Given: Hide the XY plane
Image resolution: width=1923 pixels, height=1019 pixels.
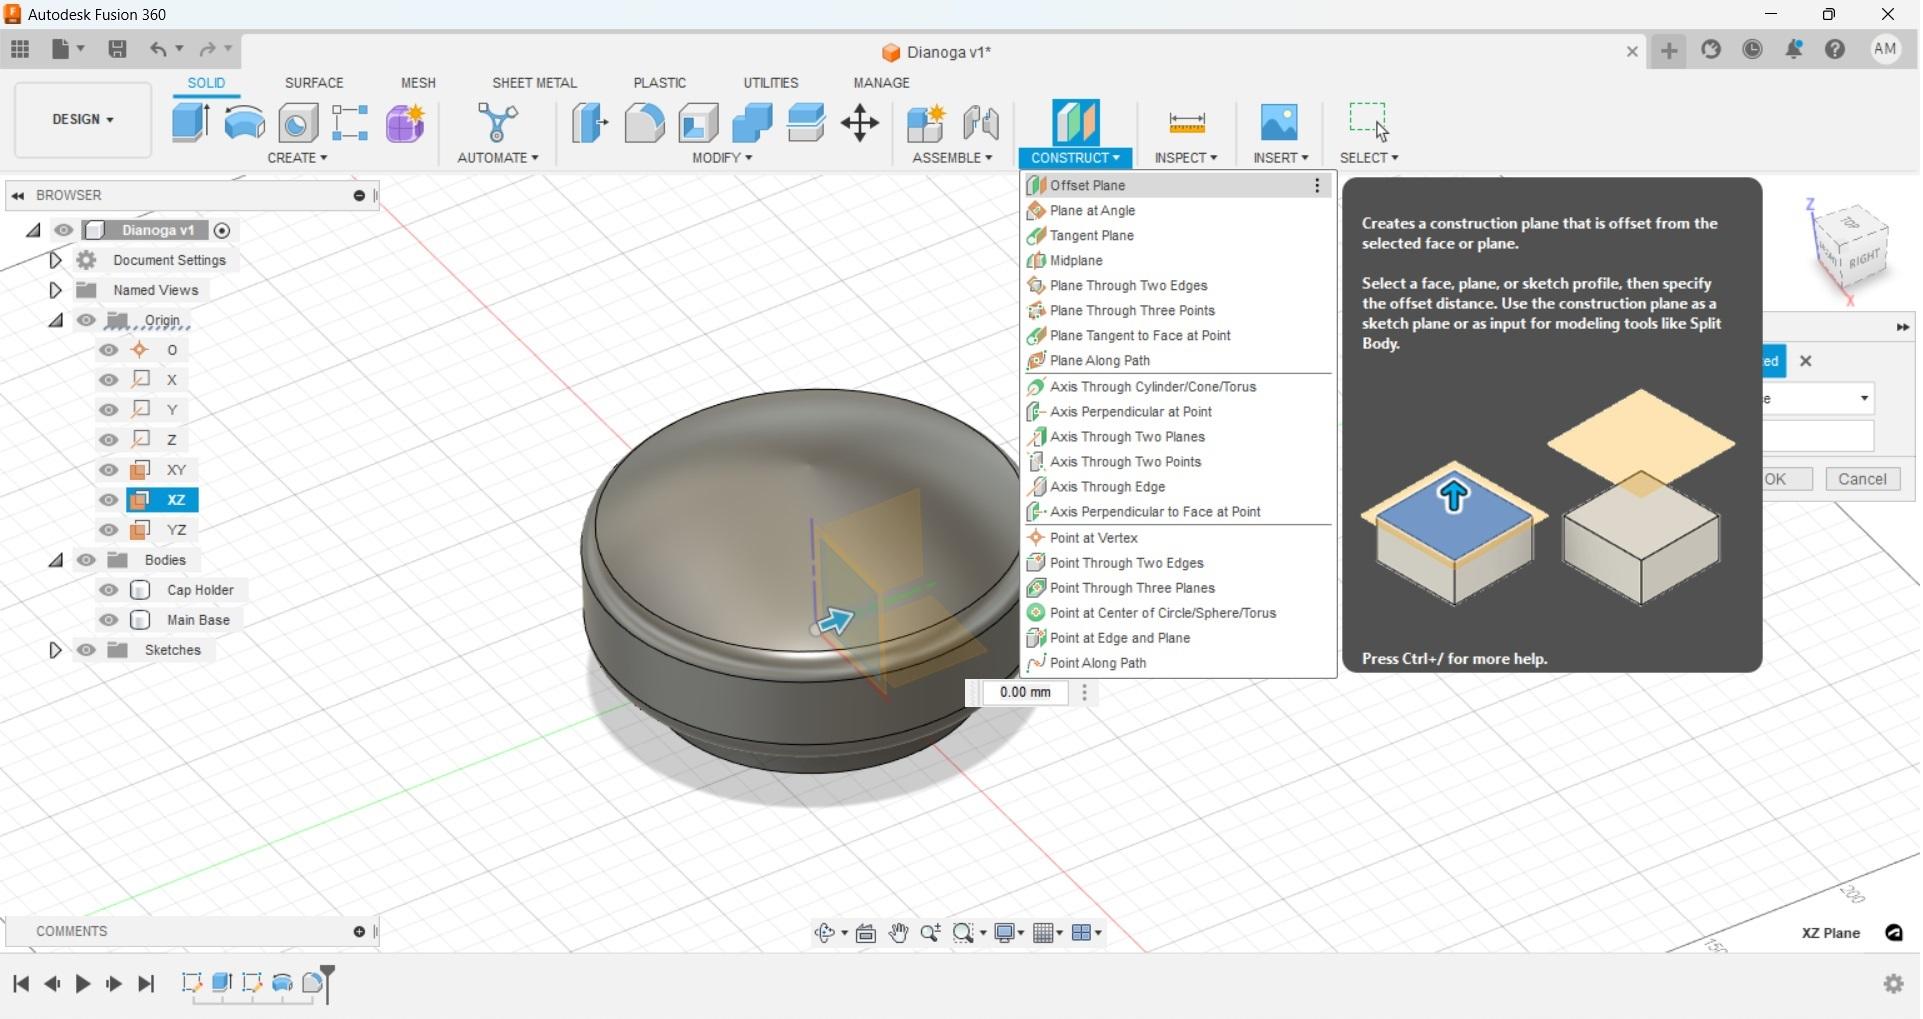Looking at the screenshot, I should pos(109,470).
